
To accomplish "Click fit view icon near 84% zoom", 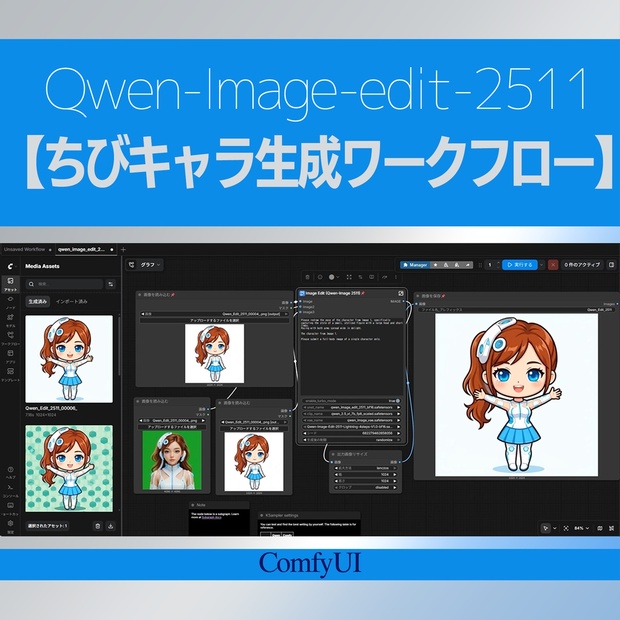I will [x=566, y=528].
